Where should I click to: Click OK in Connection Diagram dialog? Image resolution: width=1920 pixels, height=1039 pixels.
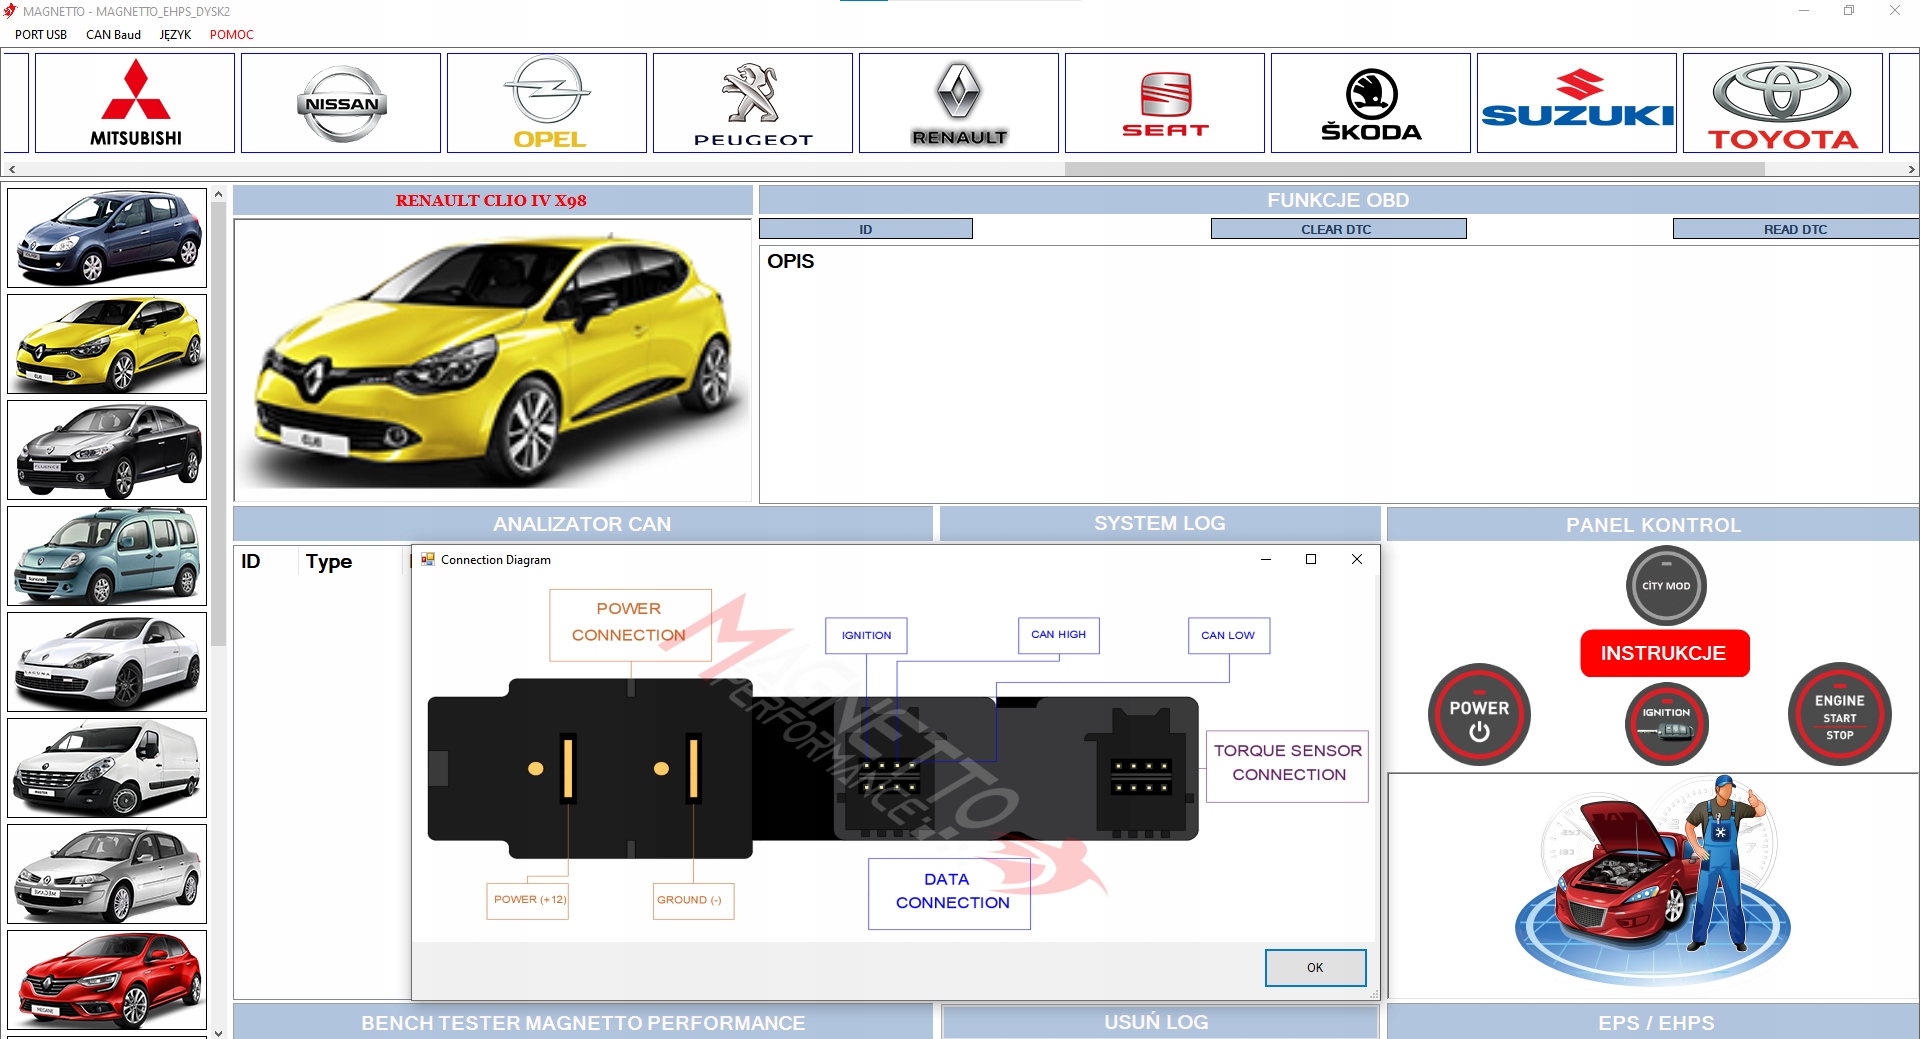tap(1315, 967)
